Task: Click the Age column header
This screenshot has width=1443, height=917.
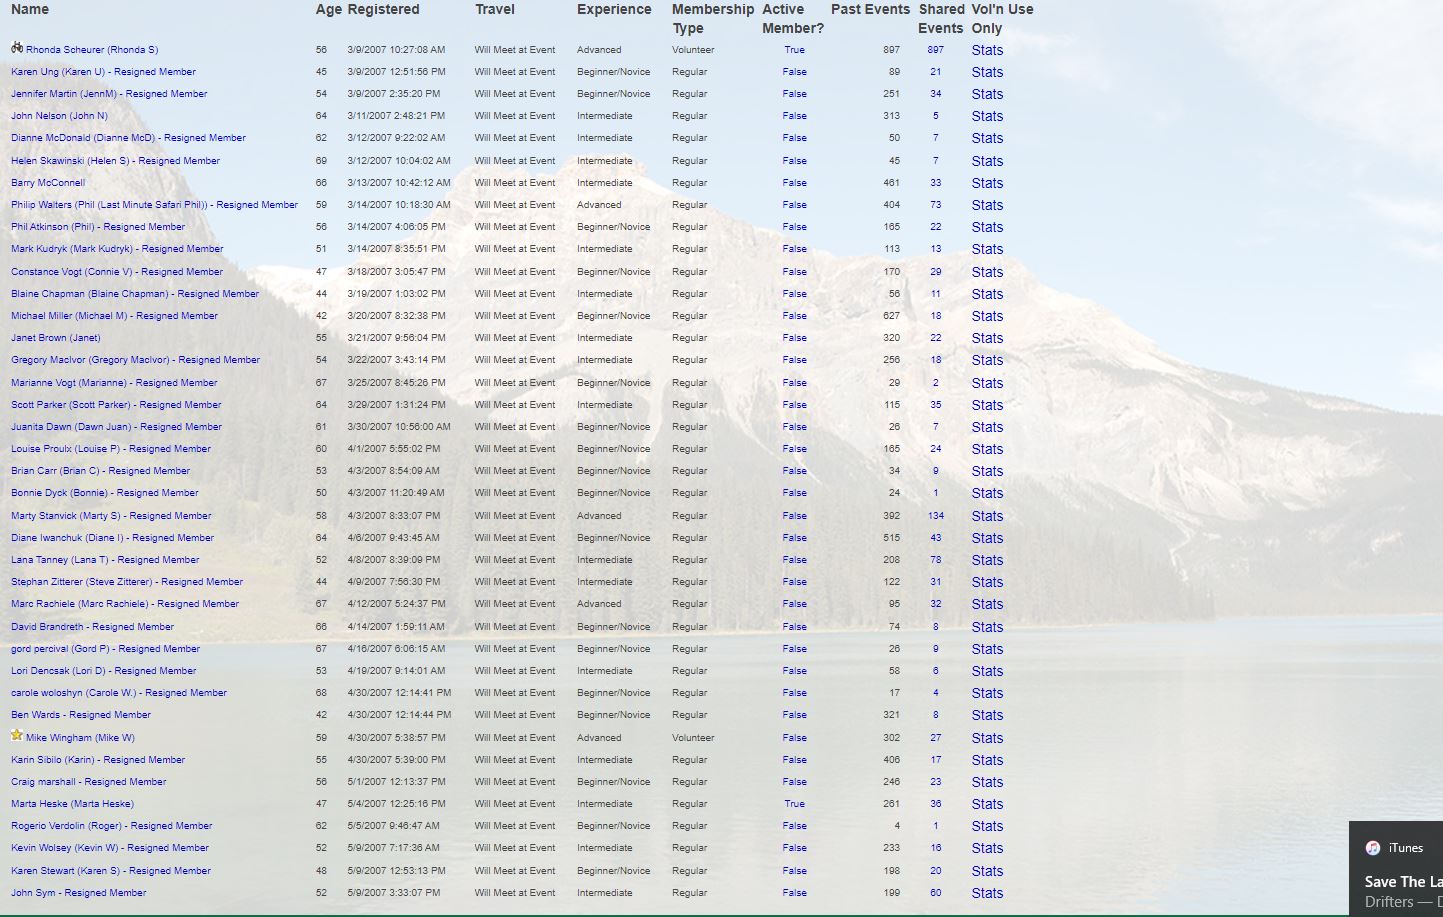Action: 329,9
